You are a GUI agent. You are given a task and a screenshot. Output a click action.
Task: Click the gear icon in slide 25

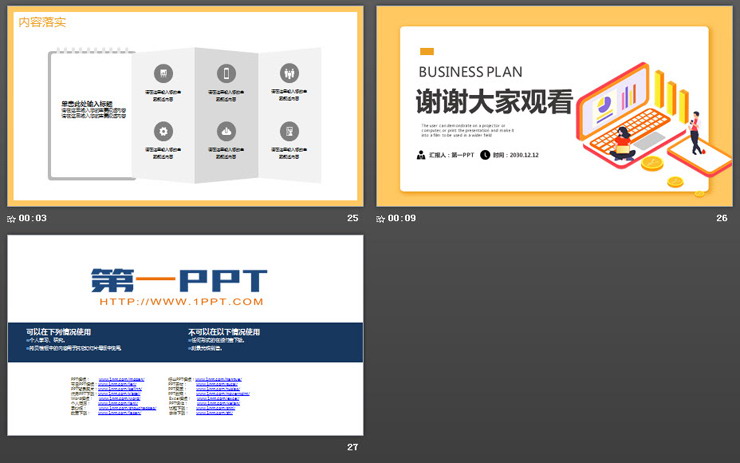click(163, 131)
